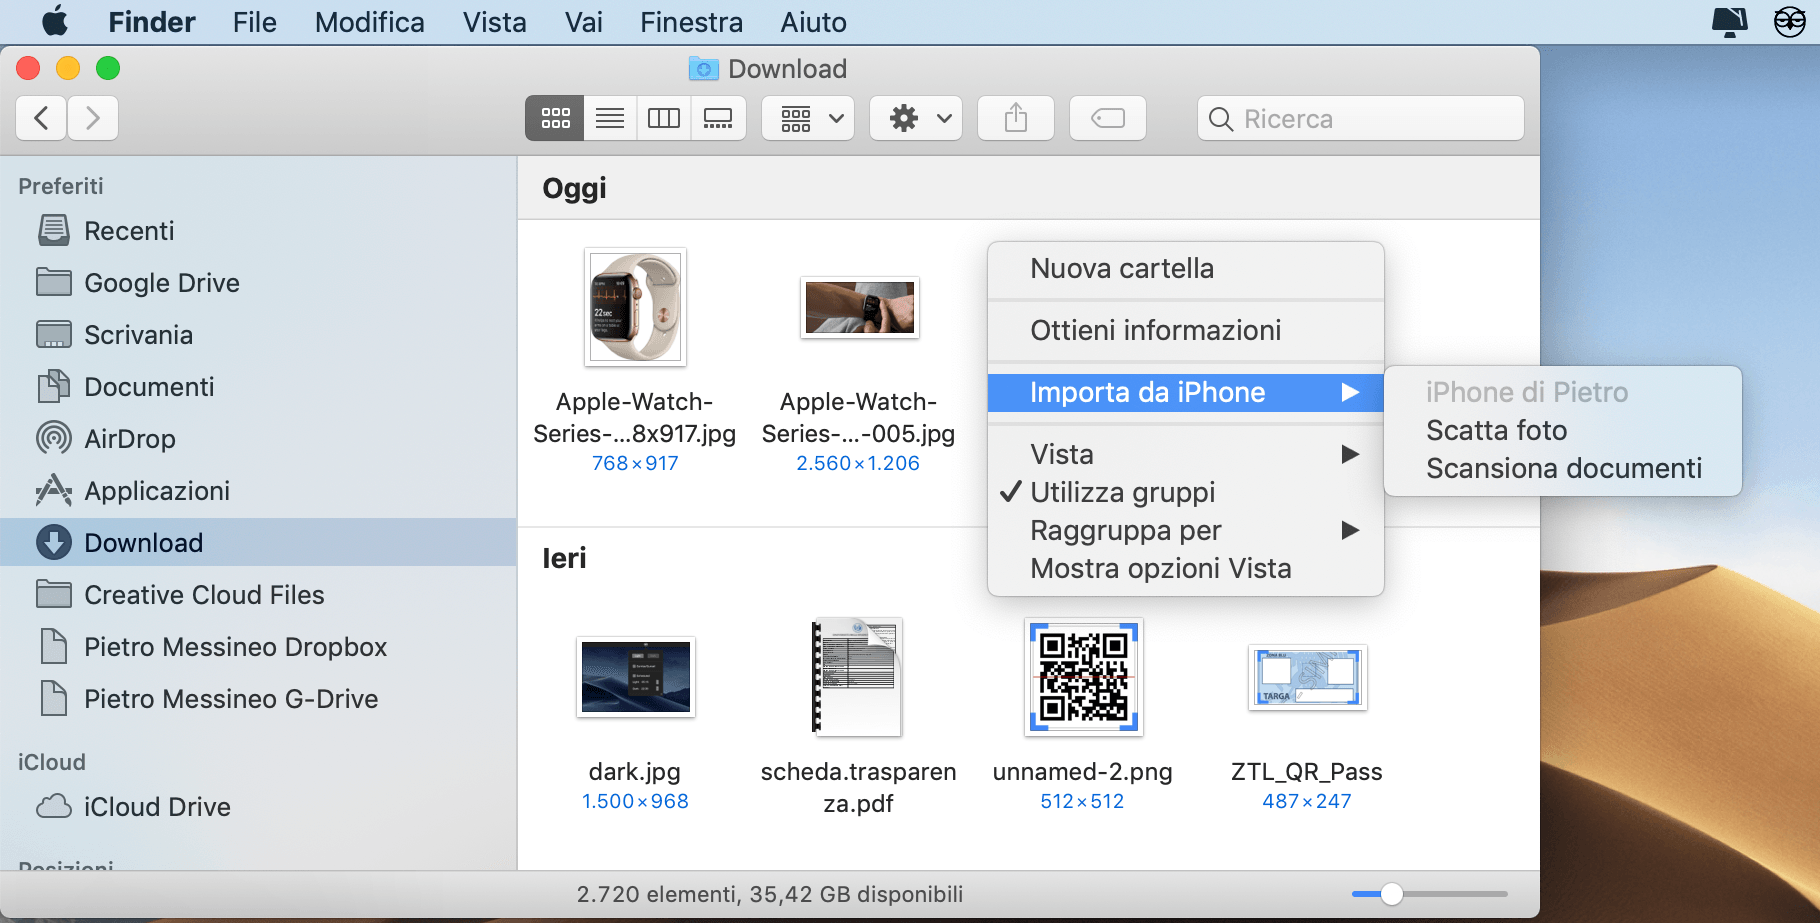Go forward with the forward arrow
1820x923 pixels.
point(93,118)
